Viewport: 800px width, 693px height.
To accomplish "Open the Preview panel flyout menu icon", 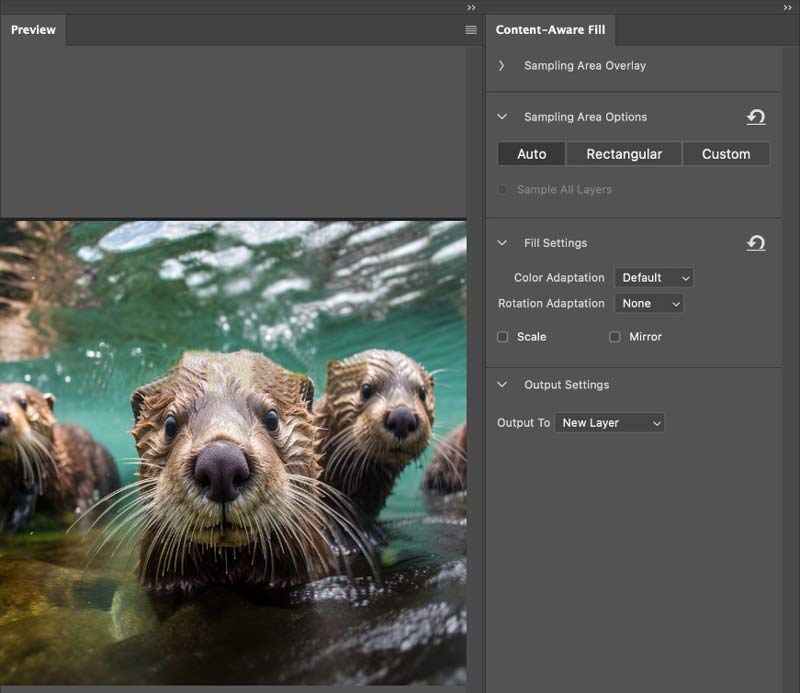I will point(471,30).
